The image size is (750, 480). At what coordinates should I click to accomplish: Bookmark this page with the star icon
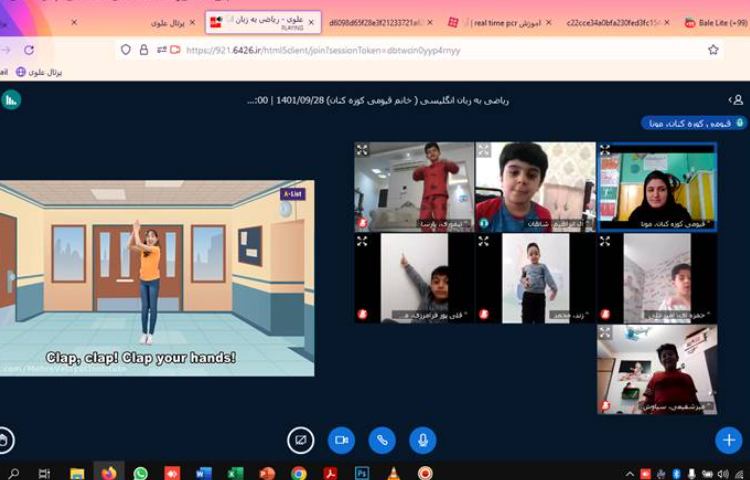click(713, 49)
